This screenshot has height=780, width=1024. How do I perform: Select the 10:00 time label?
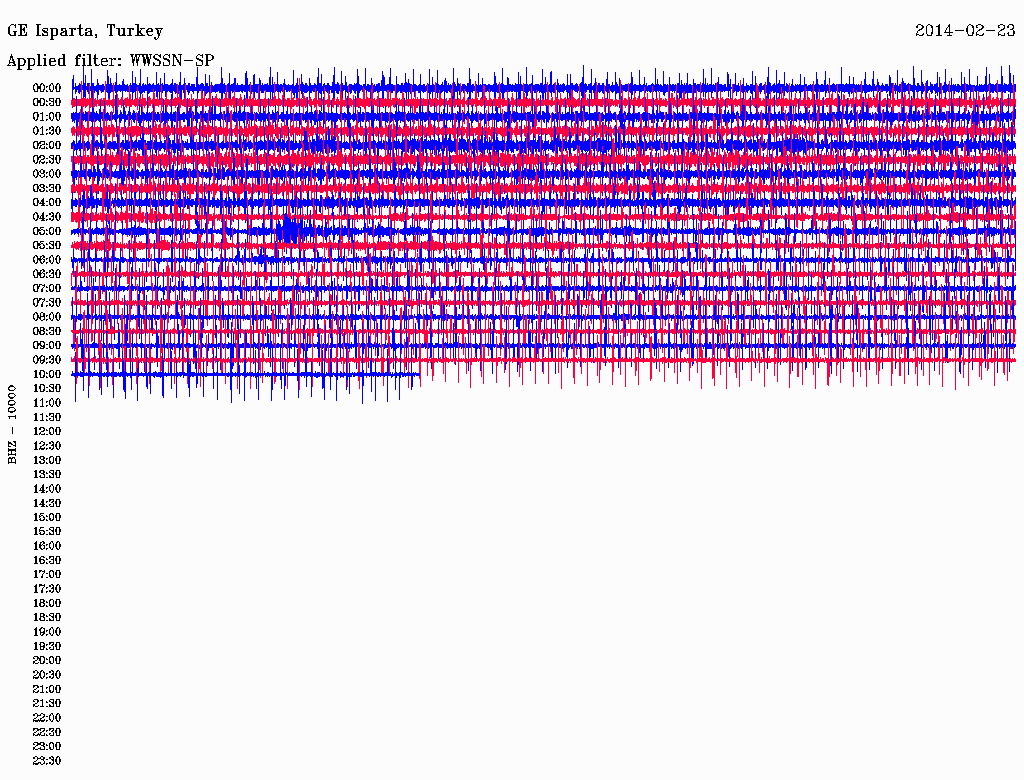[47, 374]
